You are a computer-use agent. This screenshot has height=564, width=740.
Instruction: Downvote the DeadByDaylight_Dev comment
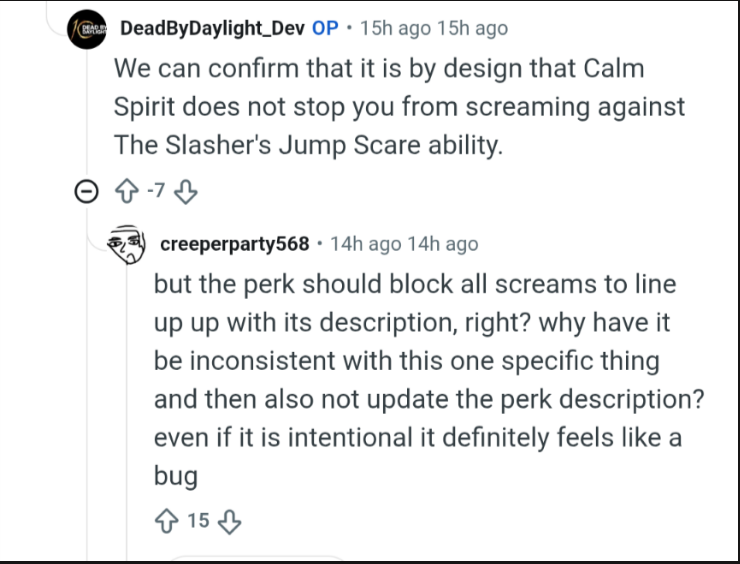tap(185, 192)
